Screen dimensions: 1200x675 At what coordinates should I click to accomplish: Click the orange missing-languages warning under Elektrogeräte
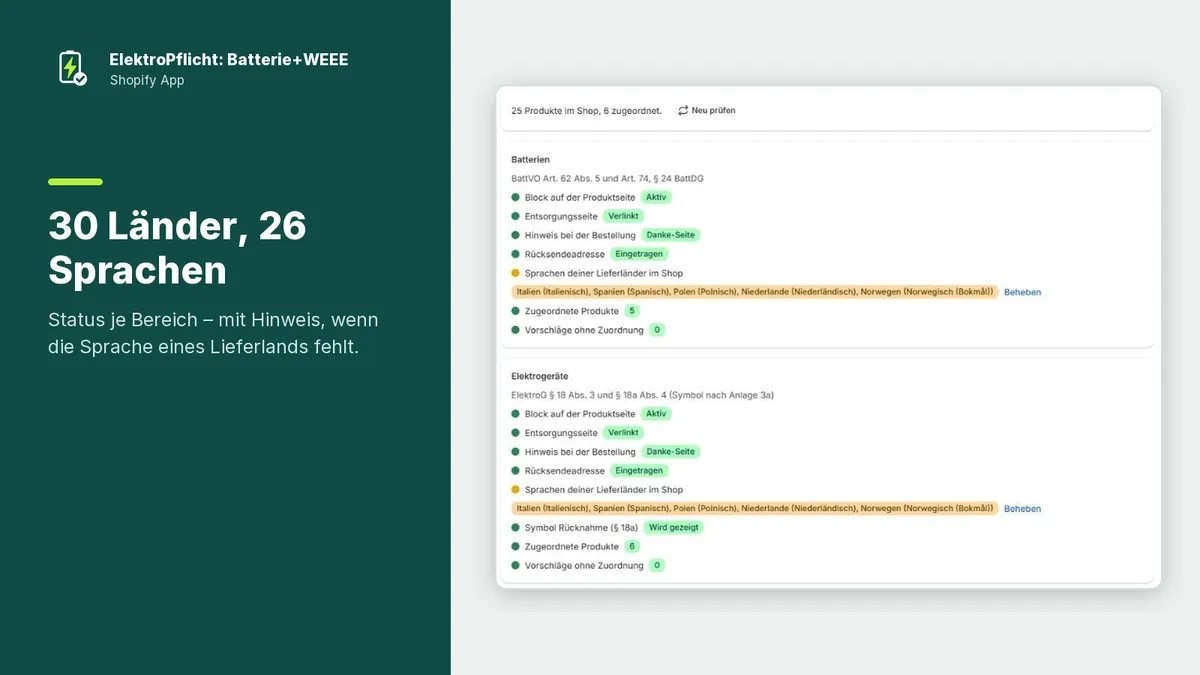tap(755, 509)
